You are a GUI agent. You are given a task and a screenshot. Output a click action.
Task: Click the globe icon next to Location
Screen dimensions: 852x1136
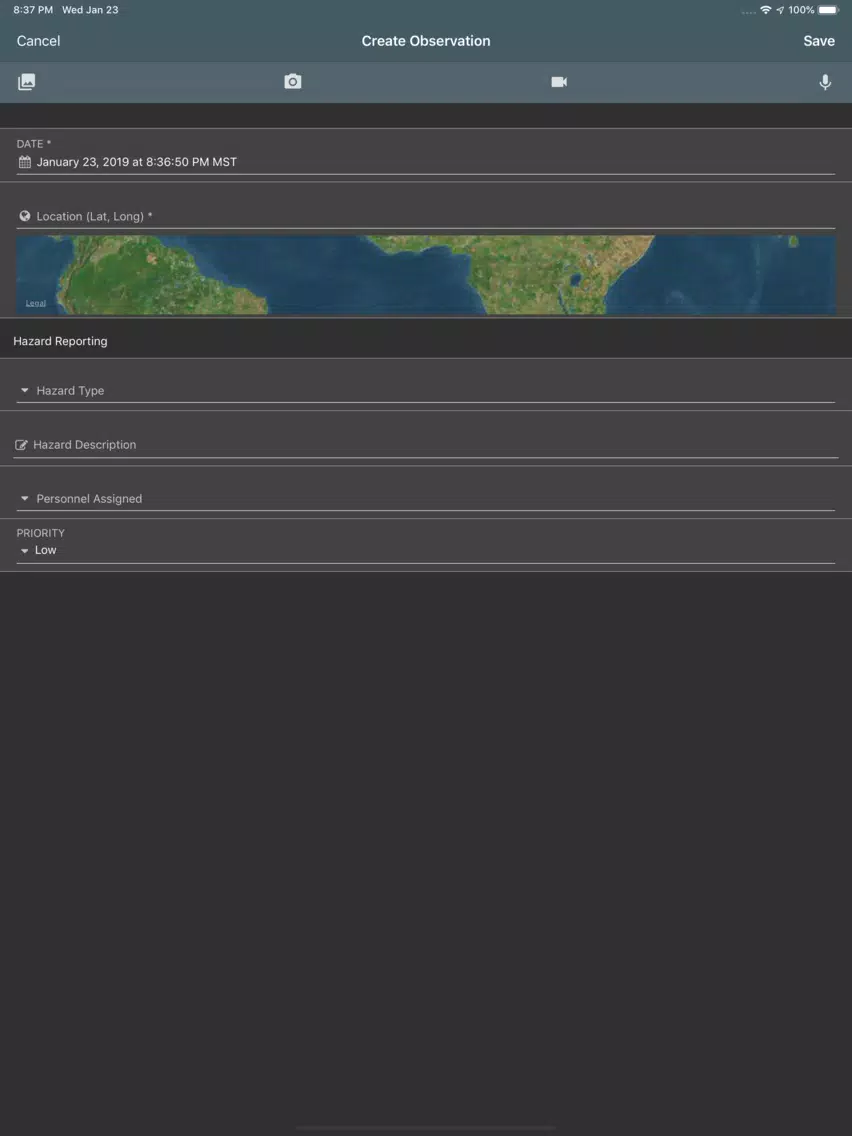[25, 216]
